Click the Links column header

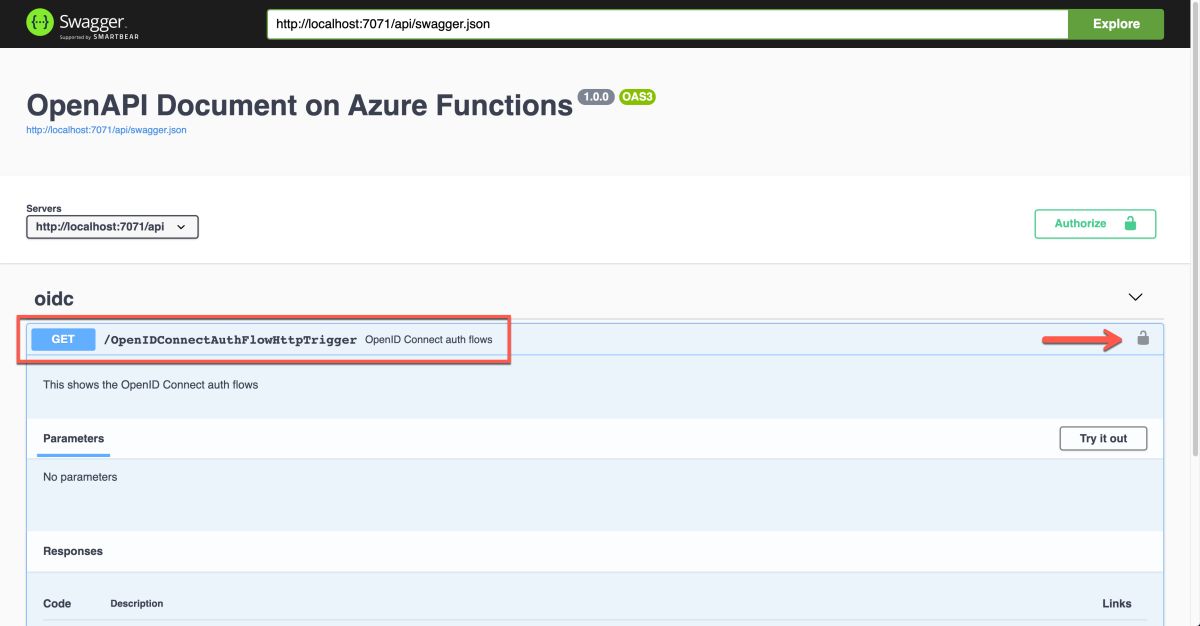coord(1116,603)
